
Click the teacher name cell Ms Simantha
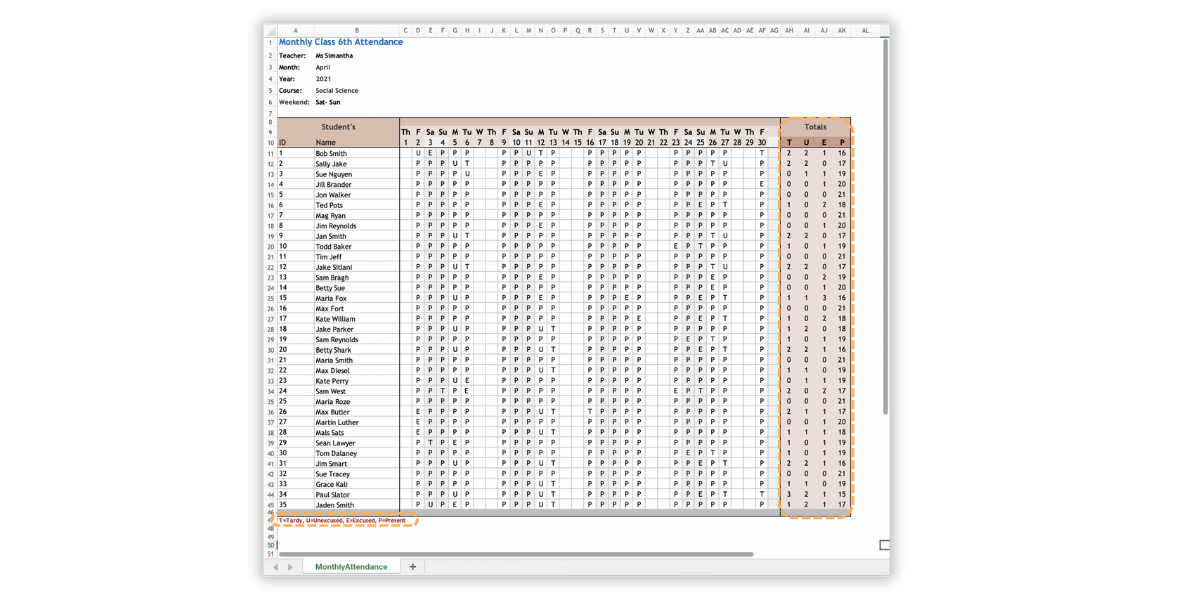point(334,56)
